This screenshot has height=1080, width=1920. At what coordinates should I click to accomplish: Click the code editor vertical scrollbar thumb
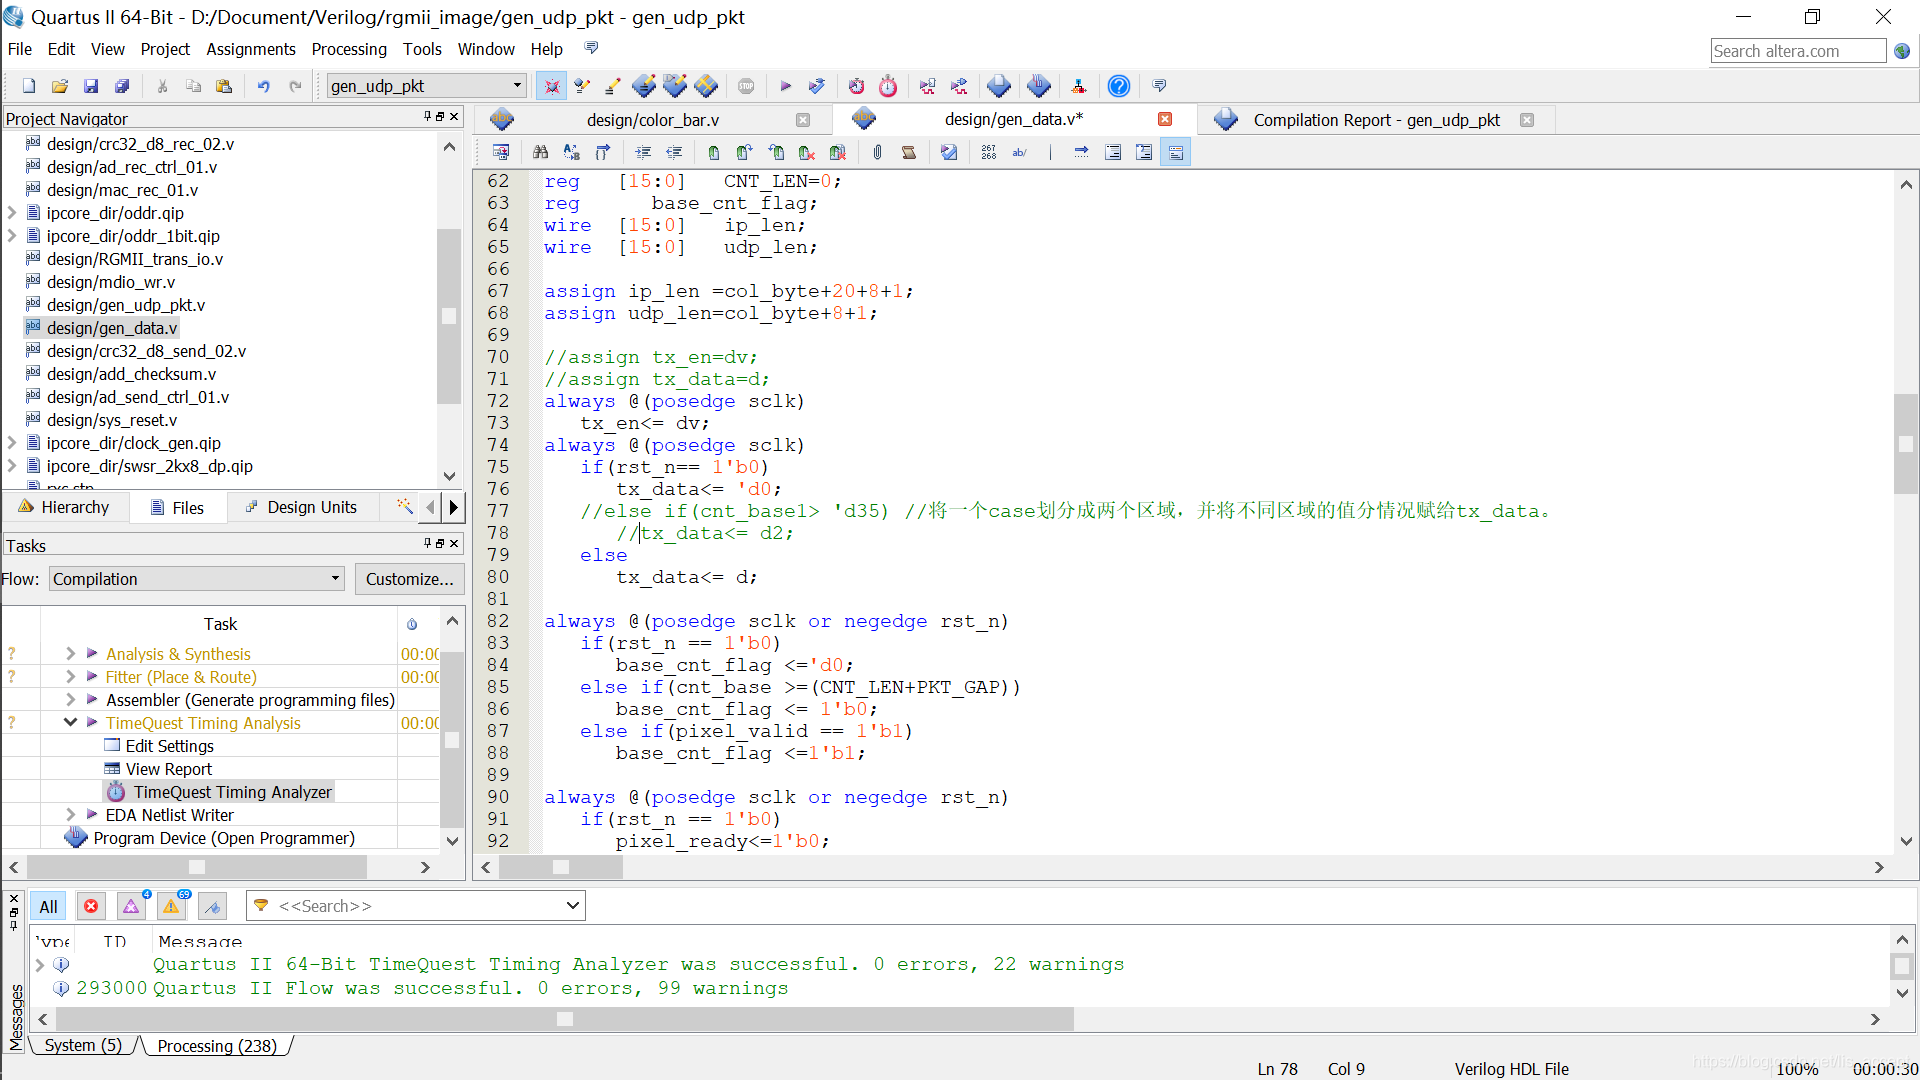click(x=1906, y=444)
